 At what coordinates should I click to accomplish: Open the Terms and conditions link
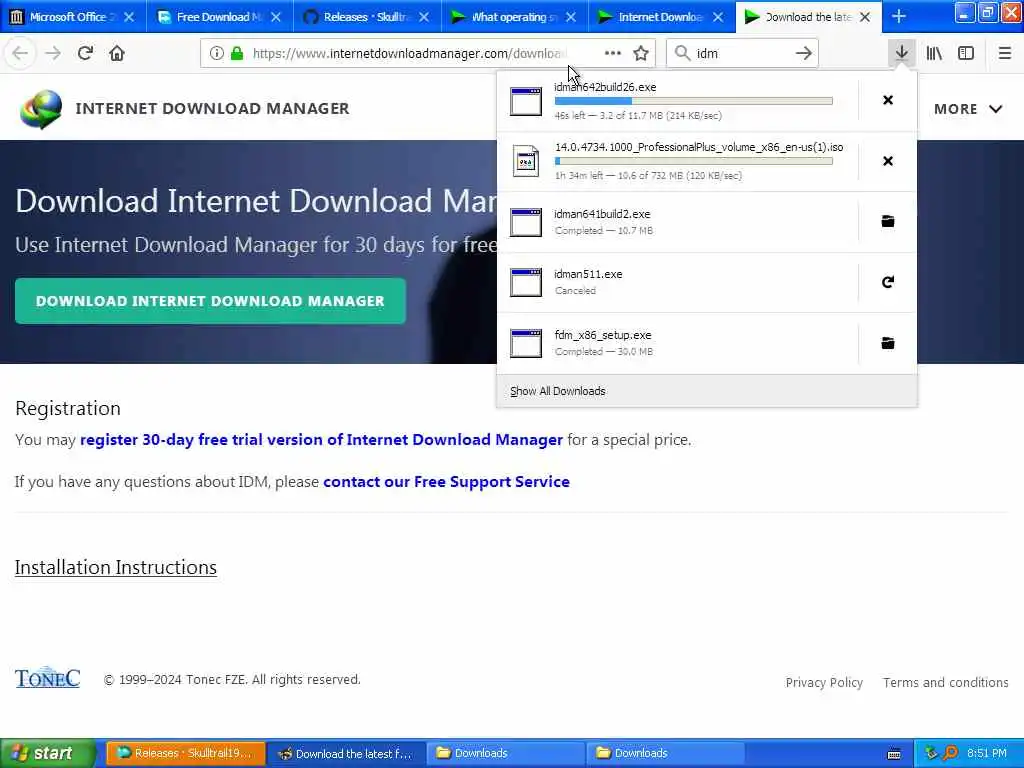(946, 682)
